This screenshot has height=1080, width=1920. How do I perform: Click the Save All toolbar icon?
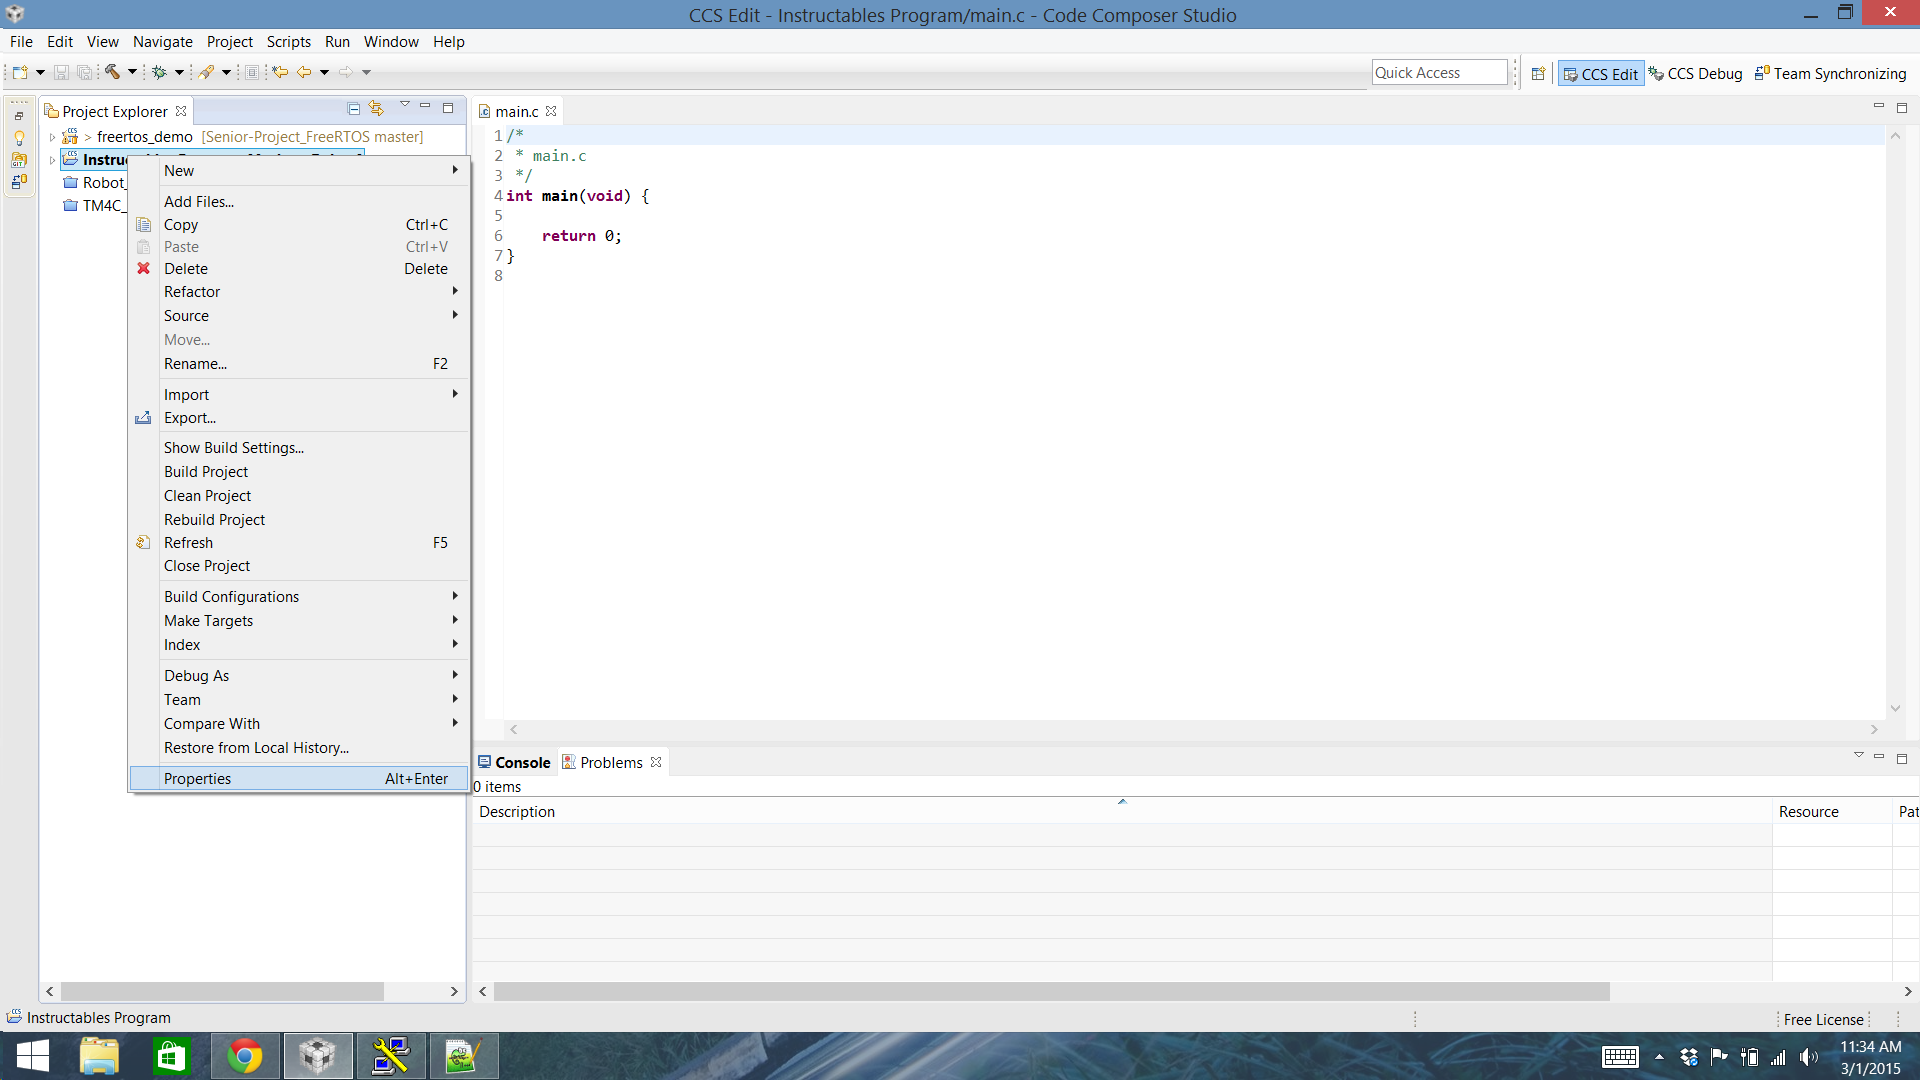(85, 72)
